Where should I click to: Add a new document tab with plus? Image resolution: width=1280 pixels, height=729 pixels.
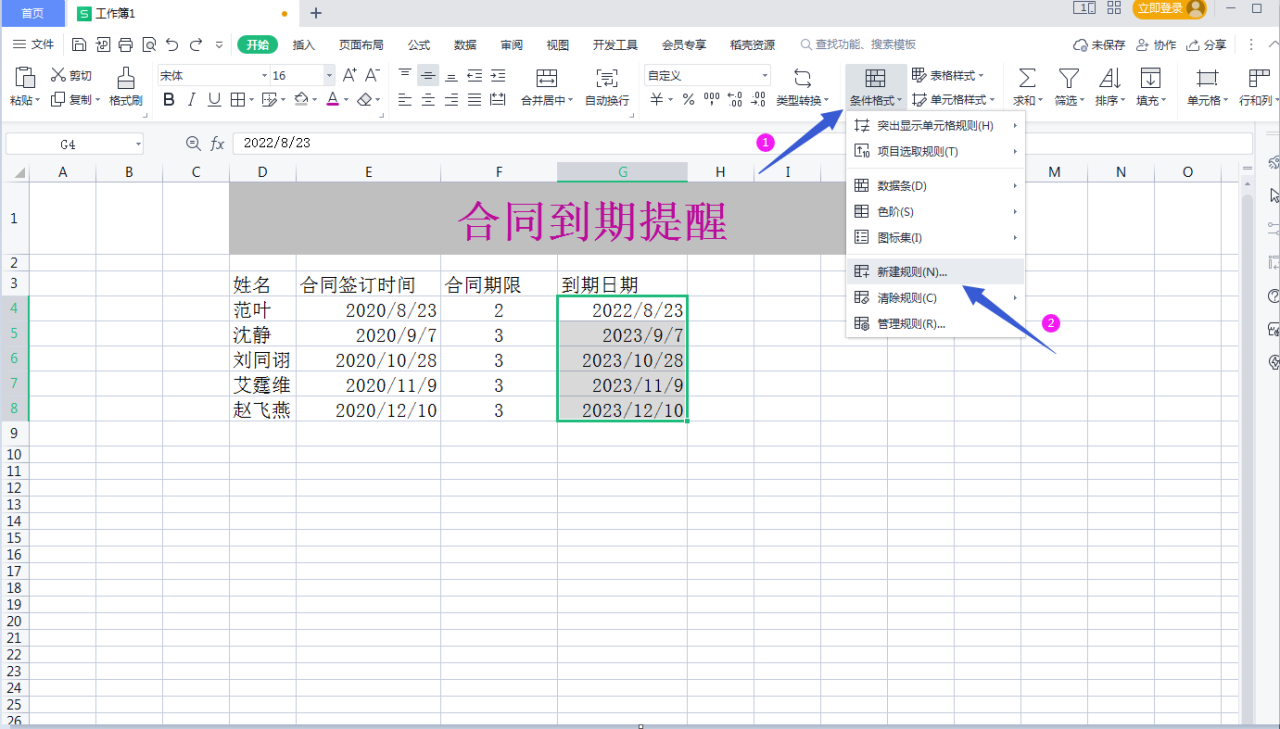(316, 13)
